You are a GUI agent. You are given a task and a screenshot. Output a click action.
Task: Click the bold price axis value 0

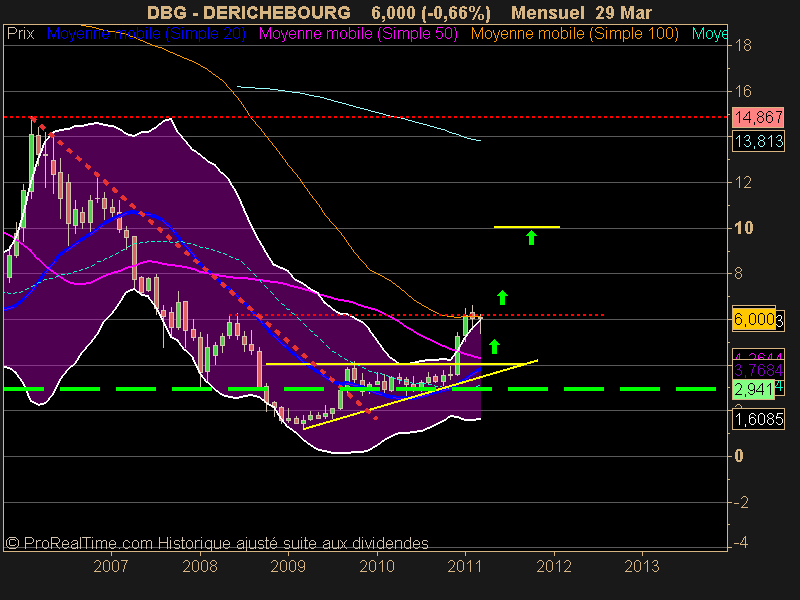[739, 456]
